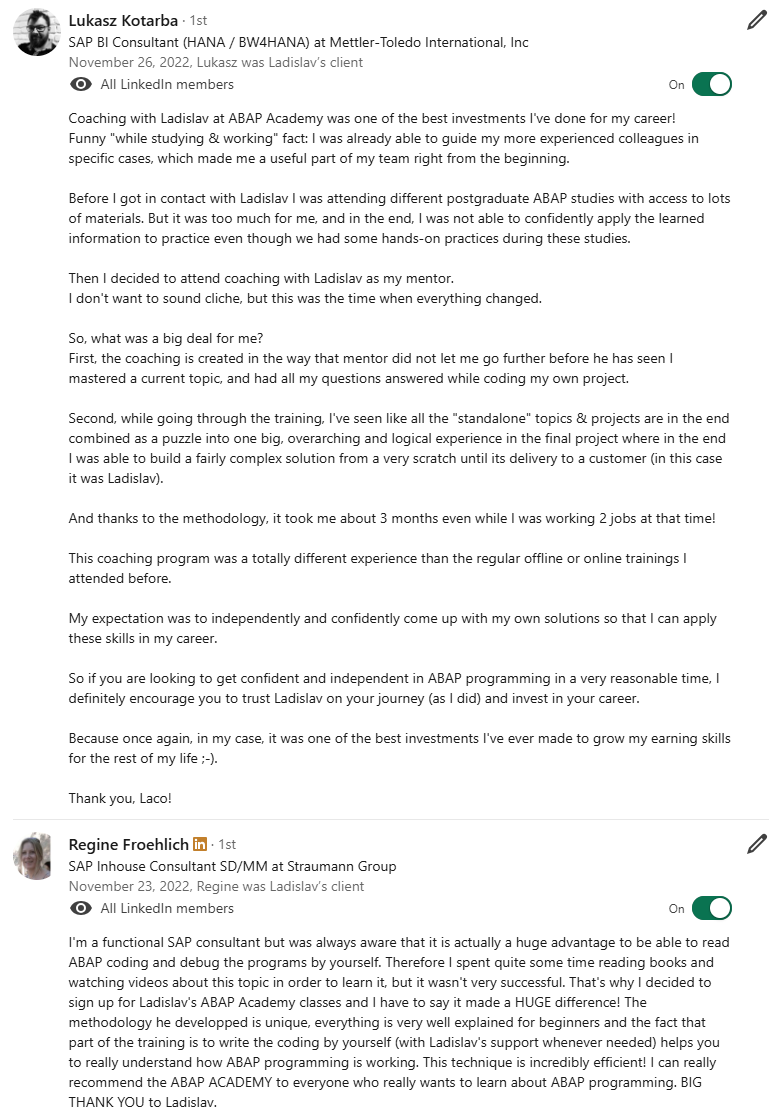This screenshot has height=1119, width=784.
Task: Open Regine Froehlich's profile name link
Action: coord(128,844)
